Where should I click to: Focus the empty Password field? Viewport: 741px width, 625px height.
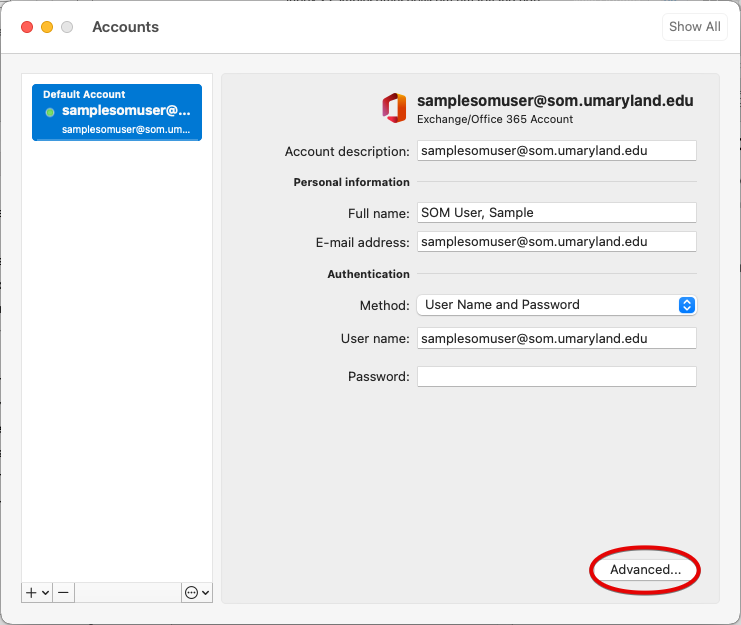click(x=556, y=377)
